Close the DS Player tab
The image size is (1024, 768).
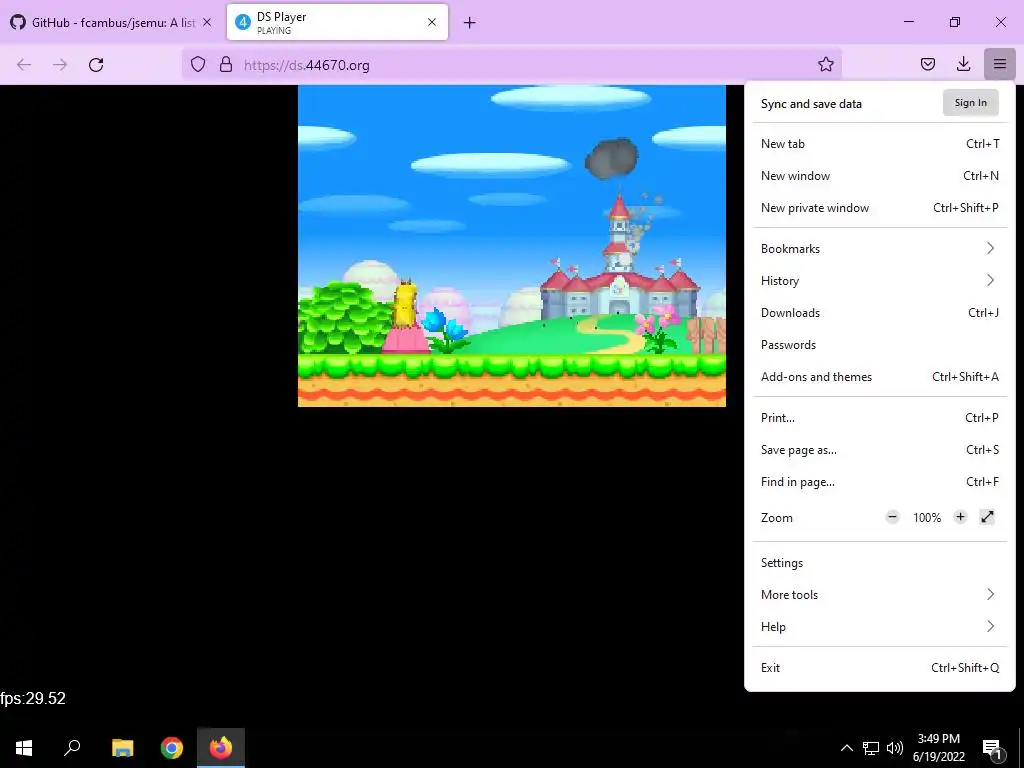pos(432,22)
